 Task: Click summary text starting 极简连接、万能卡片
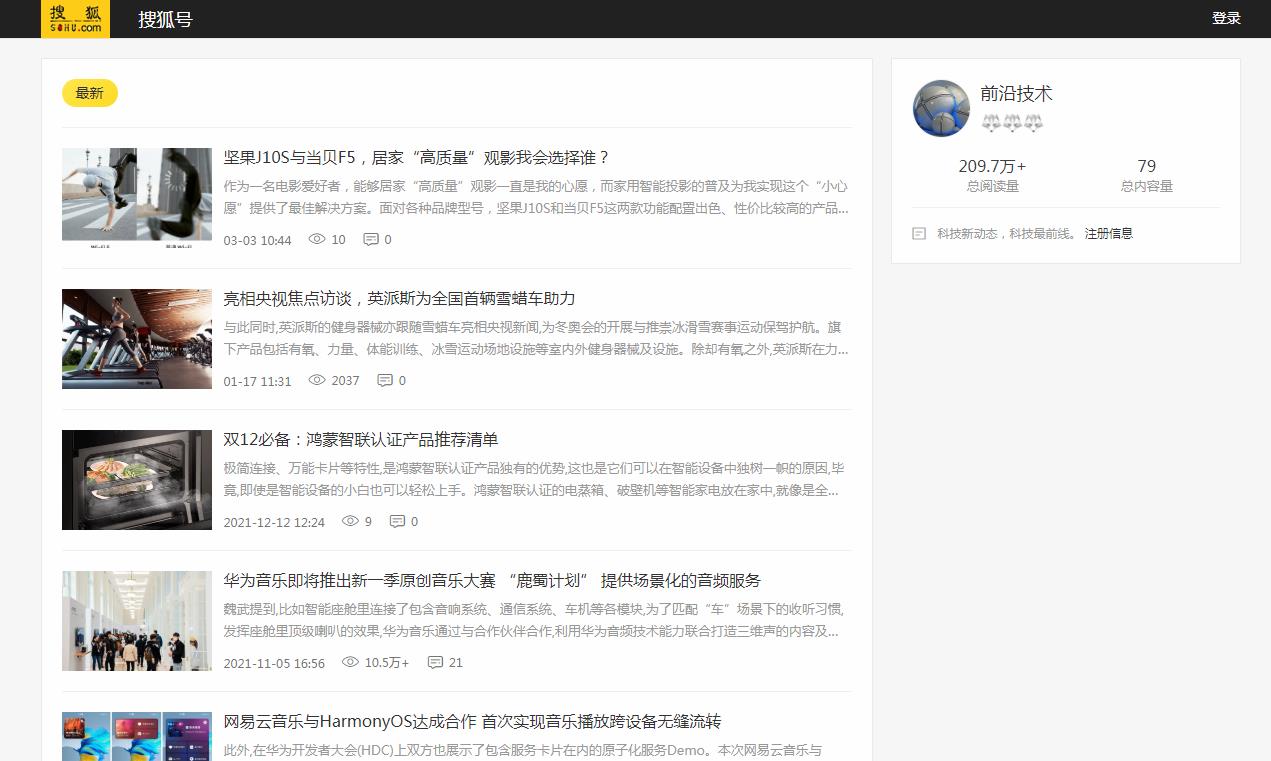click(536, 479)
